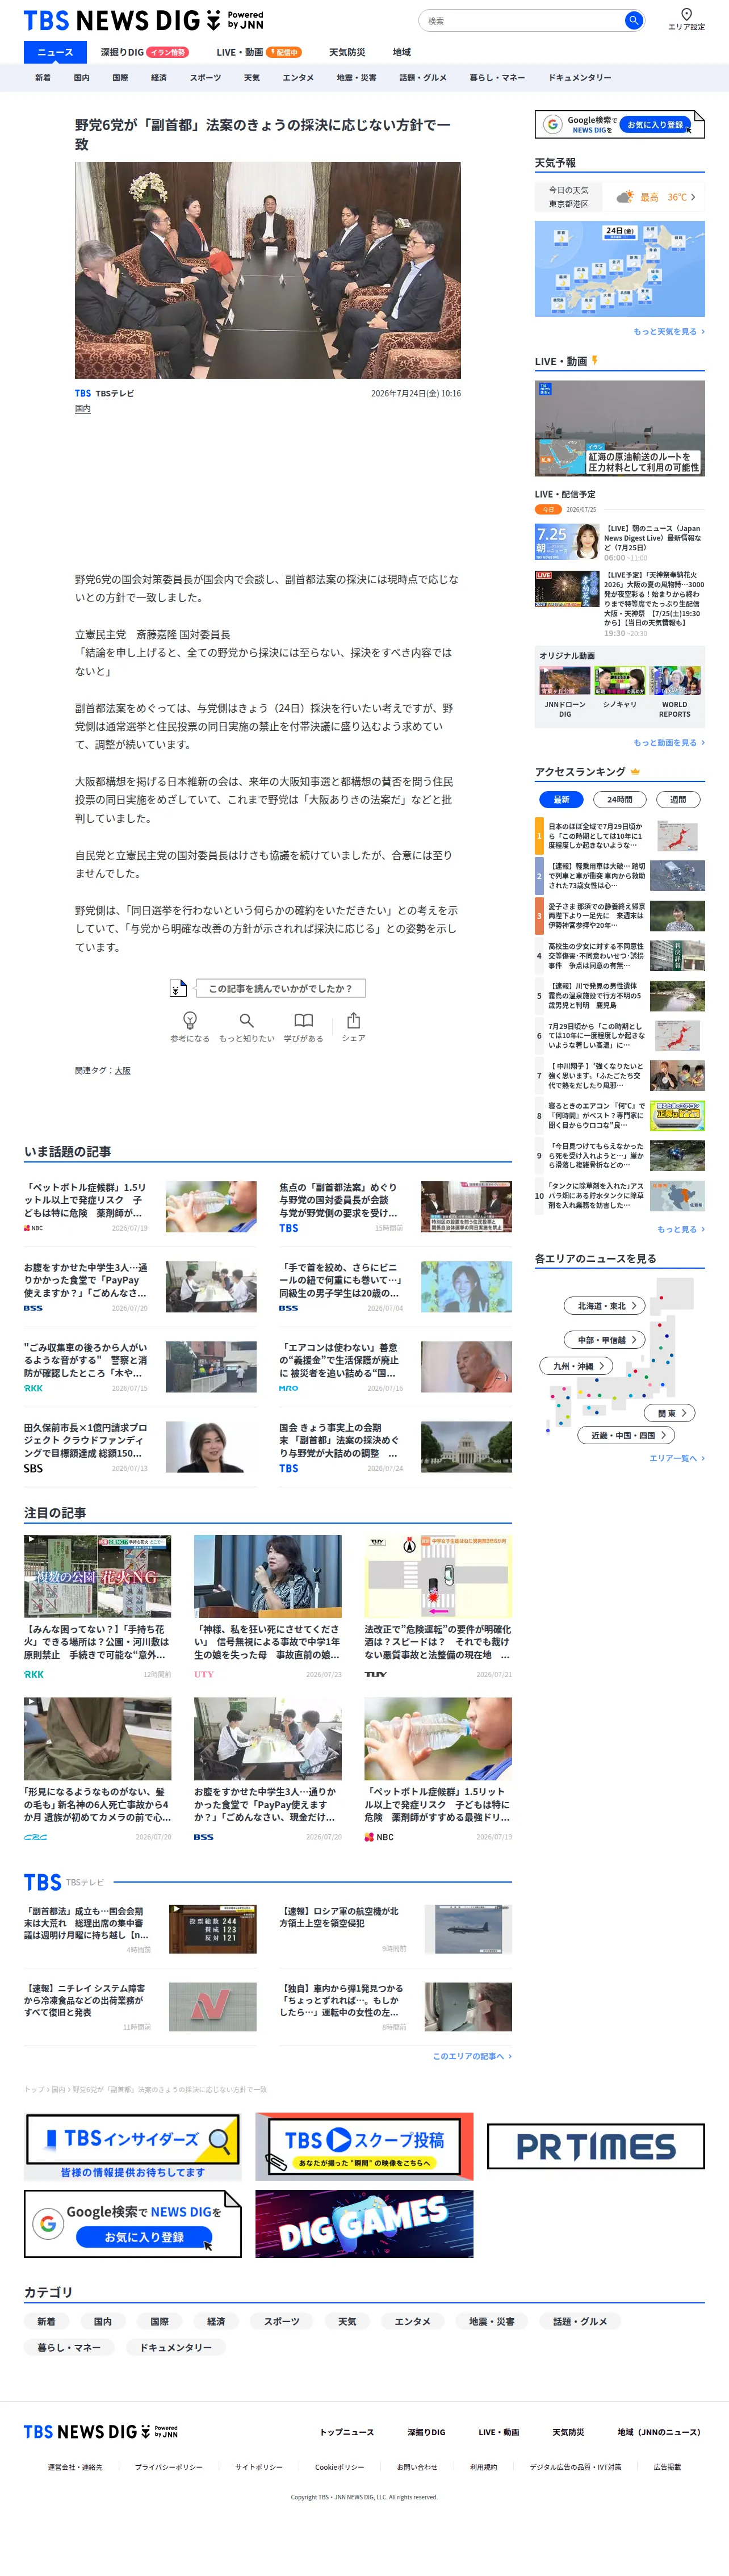The width and height of the screenshot is (729, 2576).
Task: Expand today's weather 最高 36°C row
Action: (620, 197)
